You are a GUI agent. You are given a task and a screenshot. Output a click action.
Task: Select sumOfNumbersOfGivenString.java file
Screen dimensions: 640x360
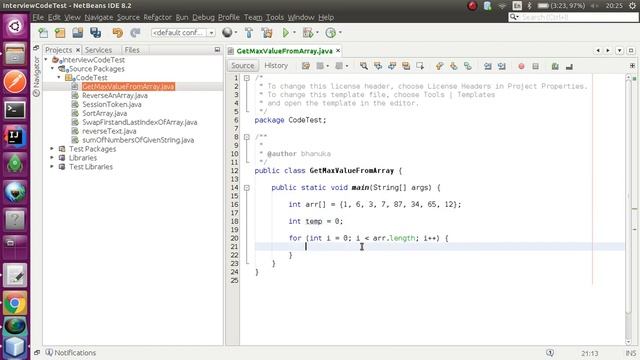[138, 140]
